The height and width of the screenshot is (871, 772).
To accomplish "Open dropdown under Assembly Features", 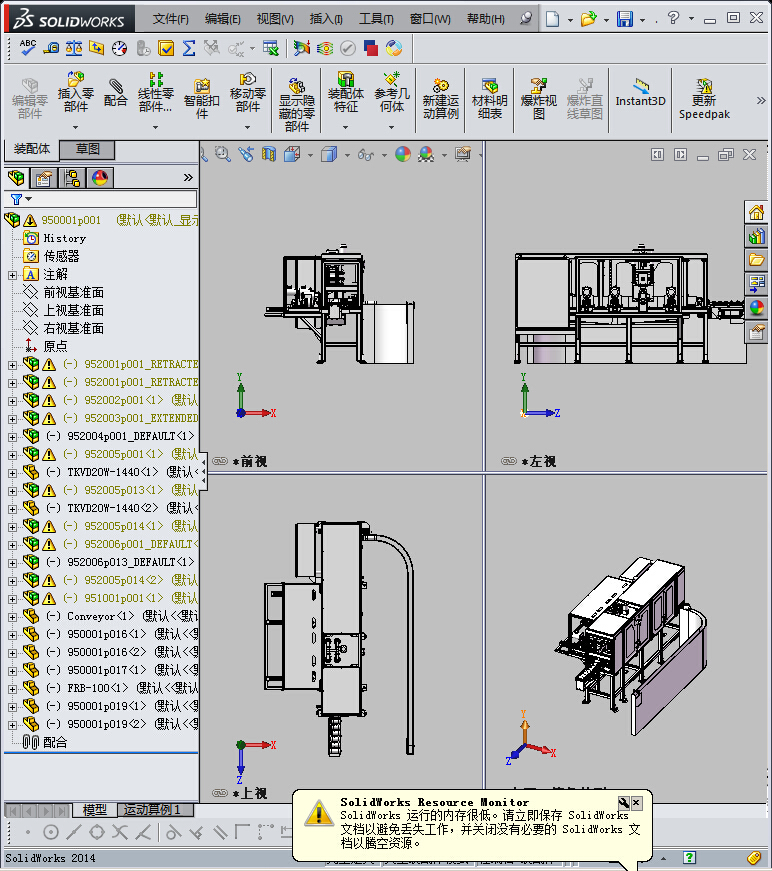I will [x=345, y=127].
